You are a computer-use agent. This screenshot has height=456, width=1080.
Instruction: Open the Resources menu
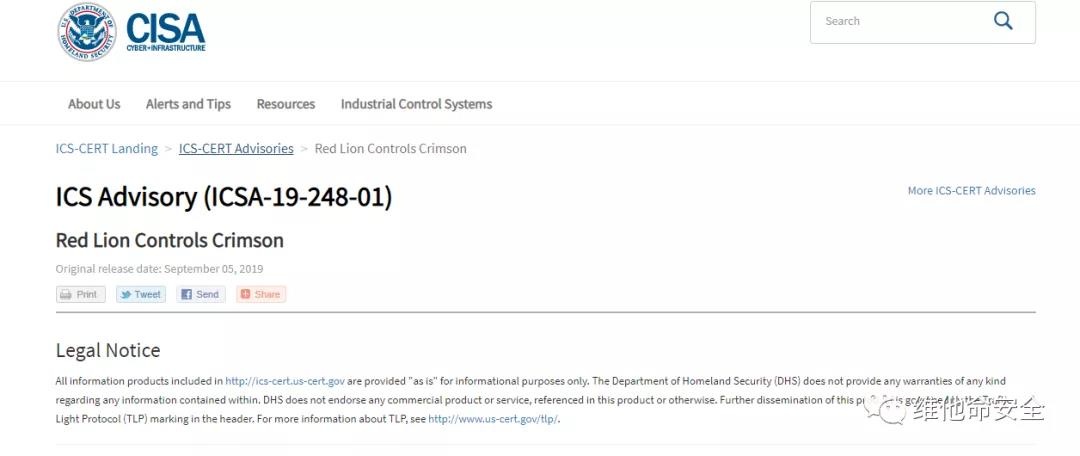[285, 104]
